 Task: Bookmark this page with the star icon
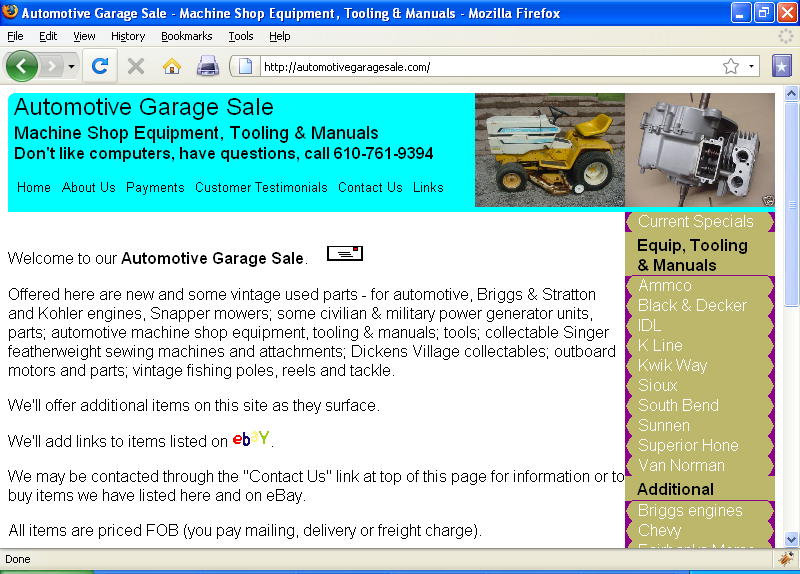[731, 66]
